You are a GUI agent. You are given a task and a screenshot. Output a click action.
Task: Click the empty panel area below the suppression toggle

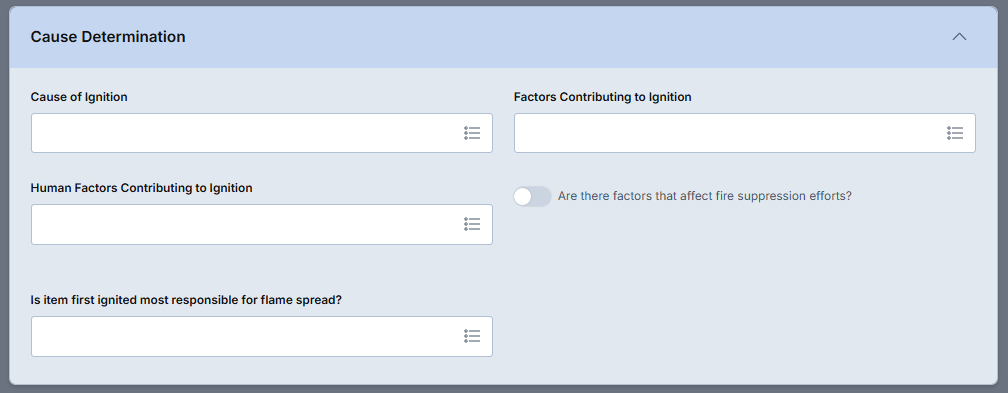point(746,296)
